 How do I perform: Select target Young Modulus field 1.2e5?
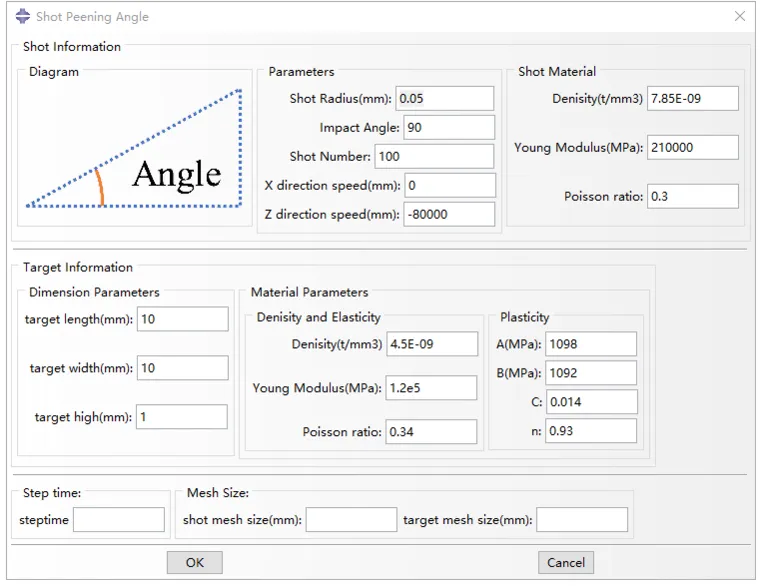click(431, 388)
